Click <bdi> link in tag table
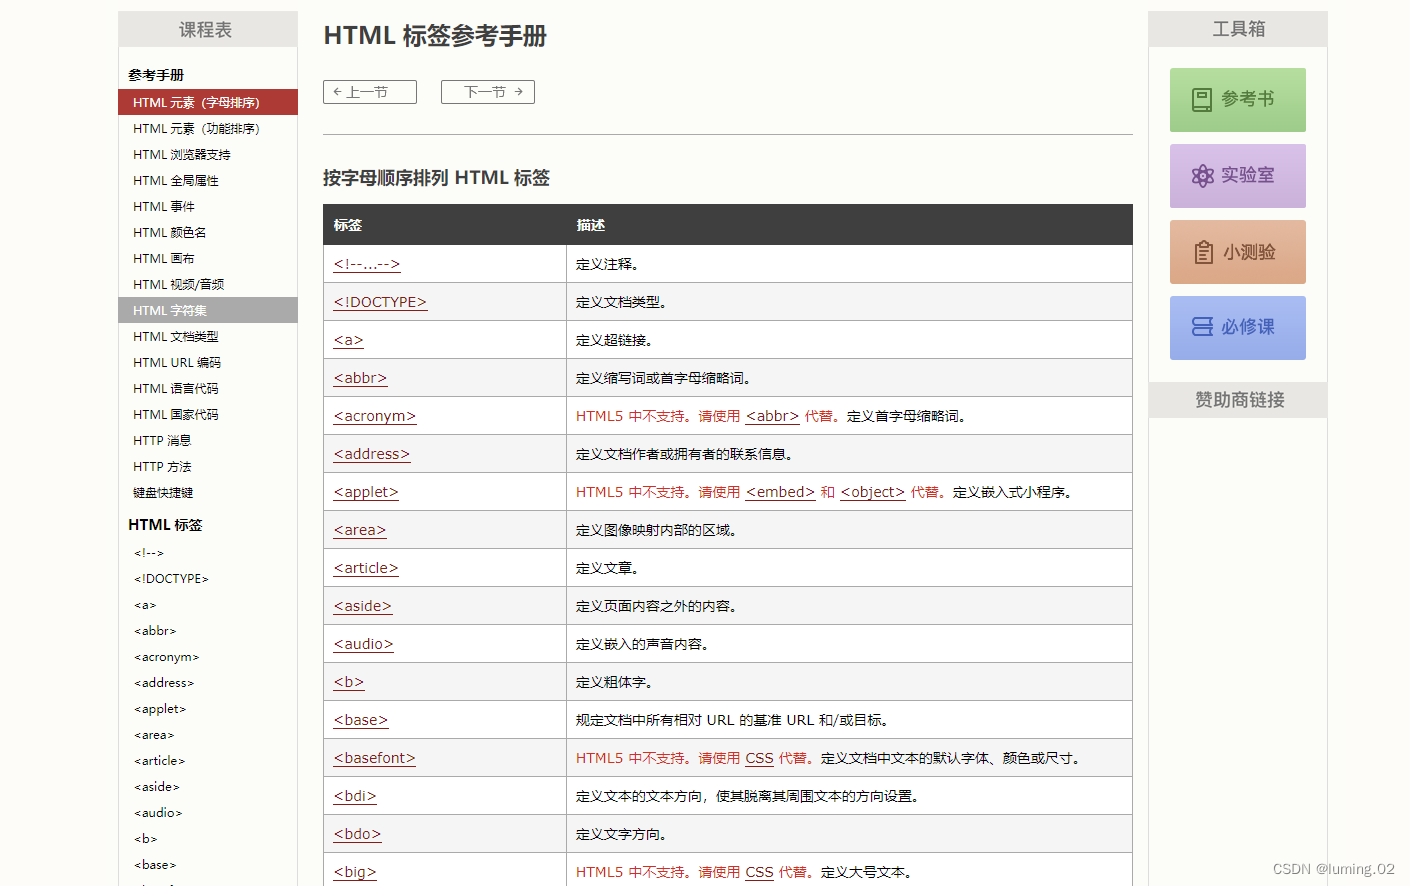Viewport: 1410px width, 886px height. tap(355, 796)
